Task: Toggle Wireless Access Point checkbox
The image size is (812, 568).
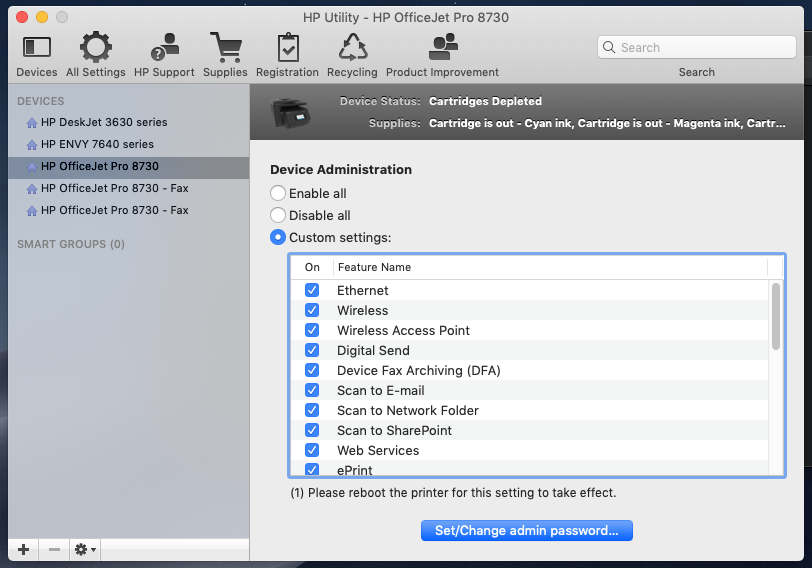Action: (x=312, y=330)
